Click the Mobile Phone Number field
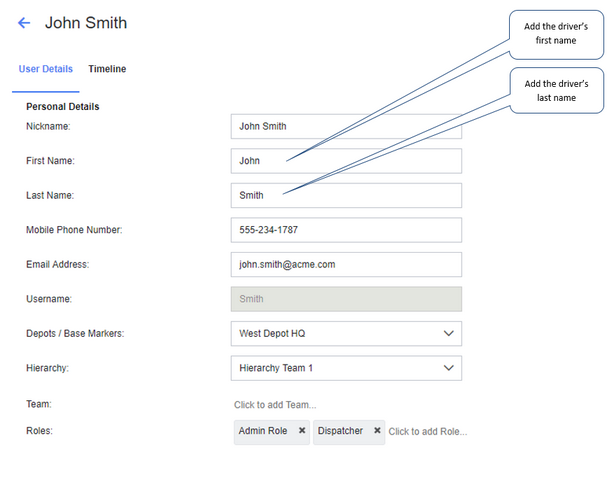 tap(346, 230)
